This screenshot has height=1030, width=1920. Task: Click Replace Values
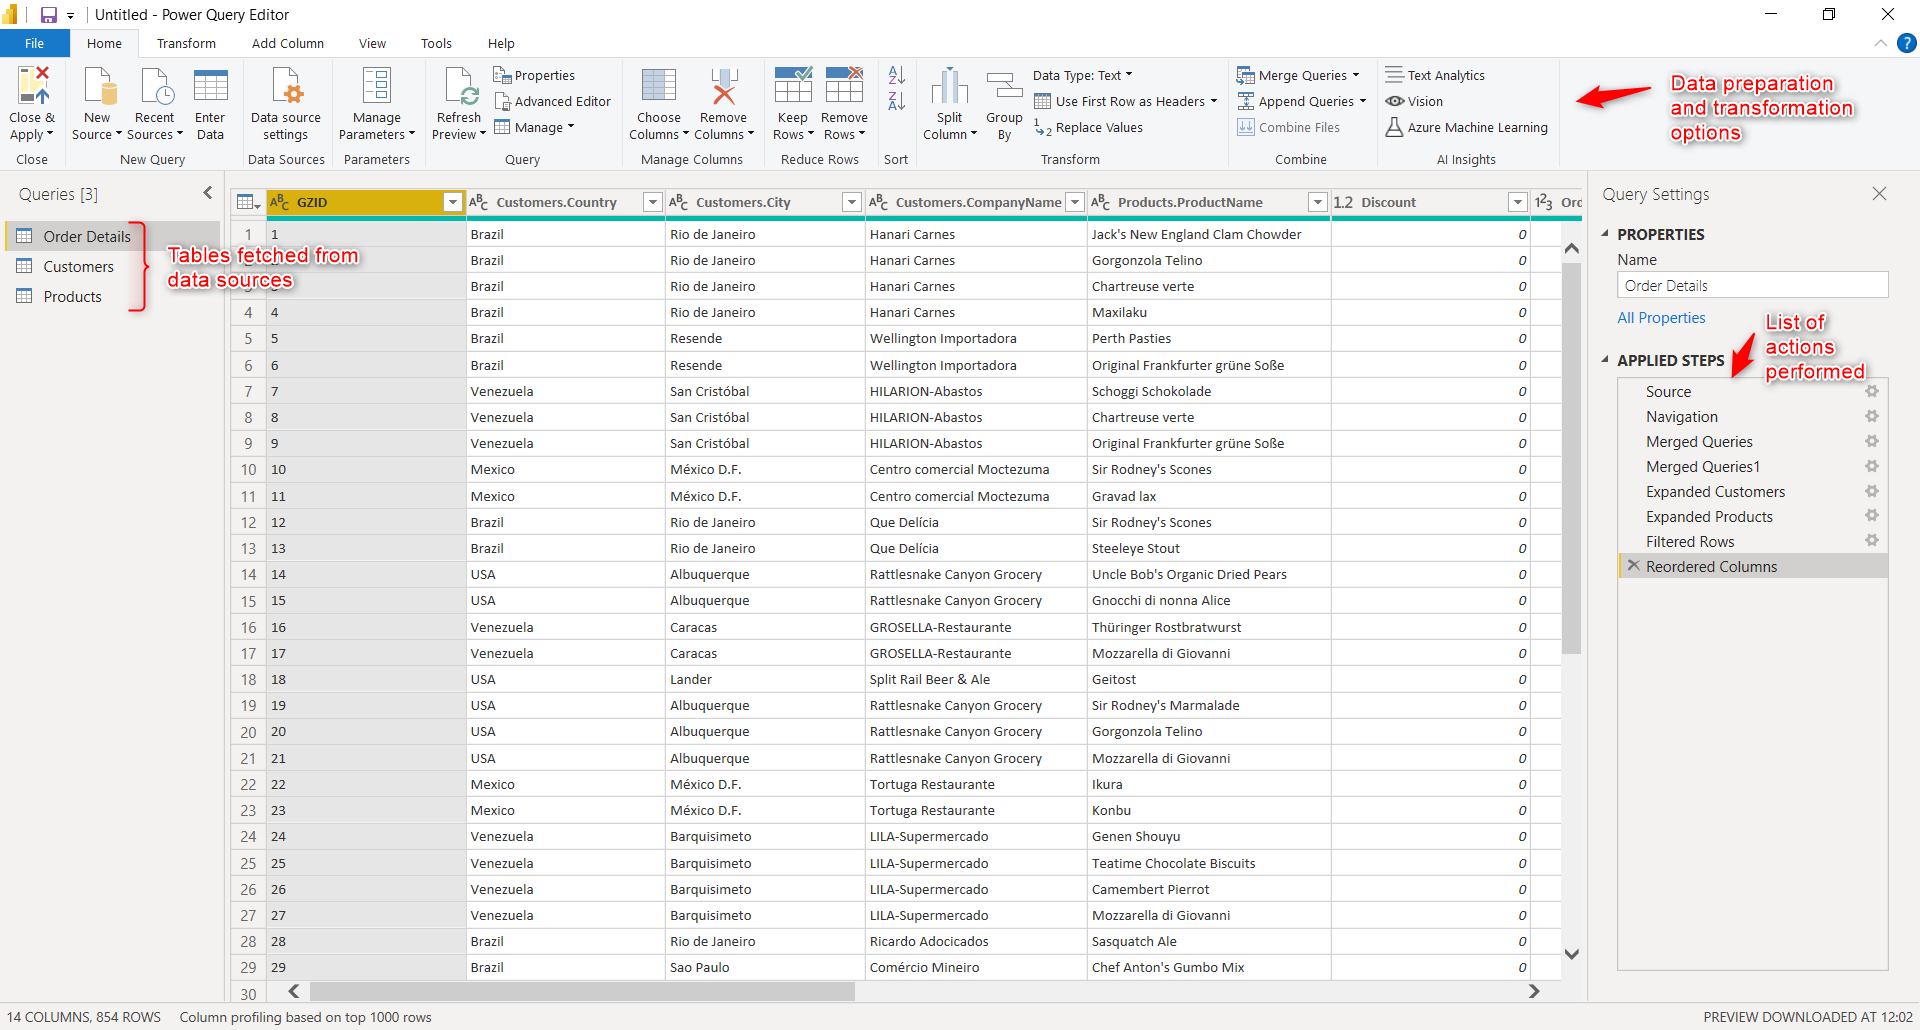click(1088, 127)
